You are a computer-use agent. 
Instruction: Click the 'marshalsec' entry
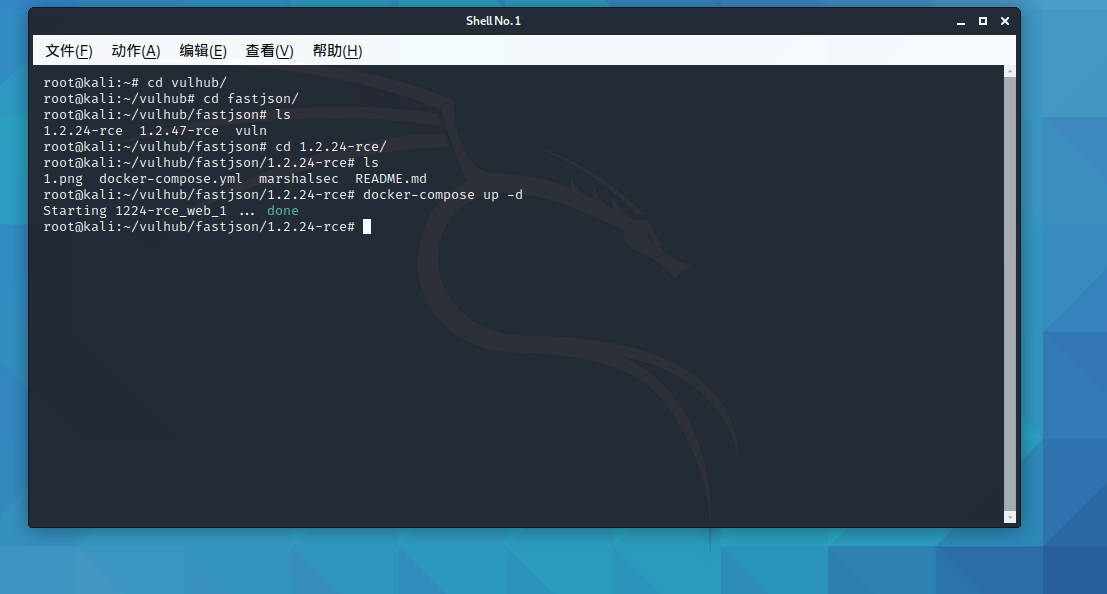pyautogui.click(x=299, y=179)
